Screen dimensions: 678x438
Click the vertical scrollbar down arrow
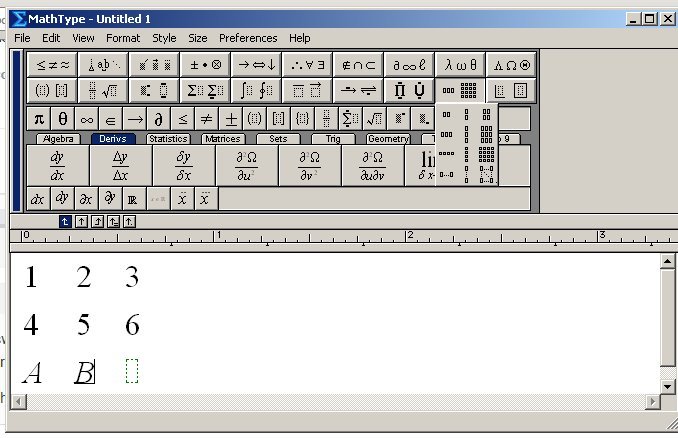(x=667, y=386)
